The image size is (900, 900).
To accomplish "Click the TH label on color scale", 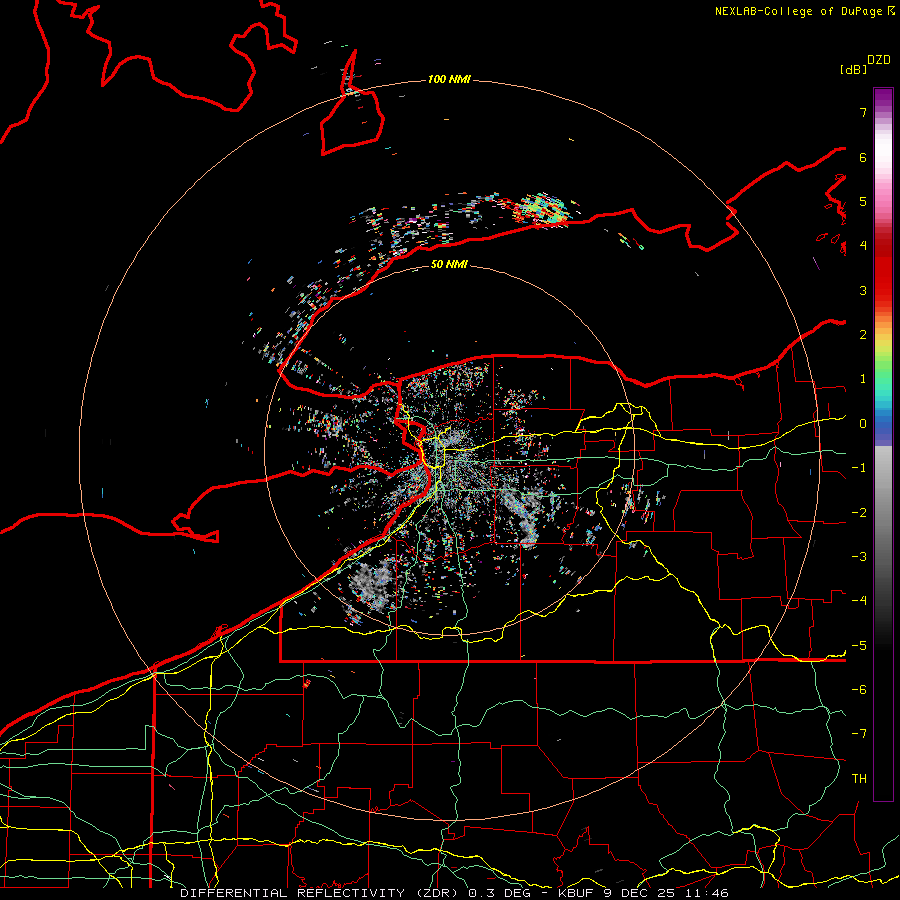I will 859,779.
